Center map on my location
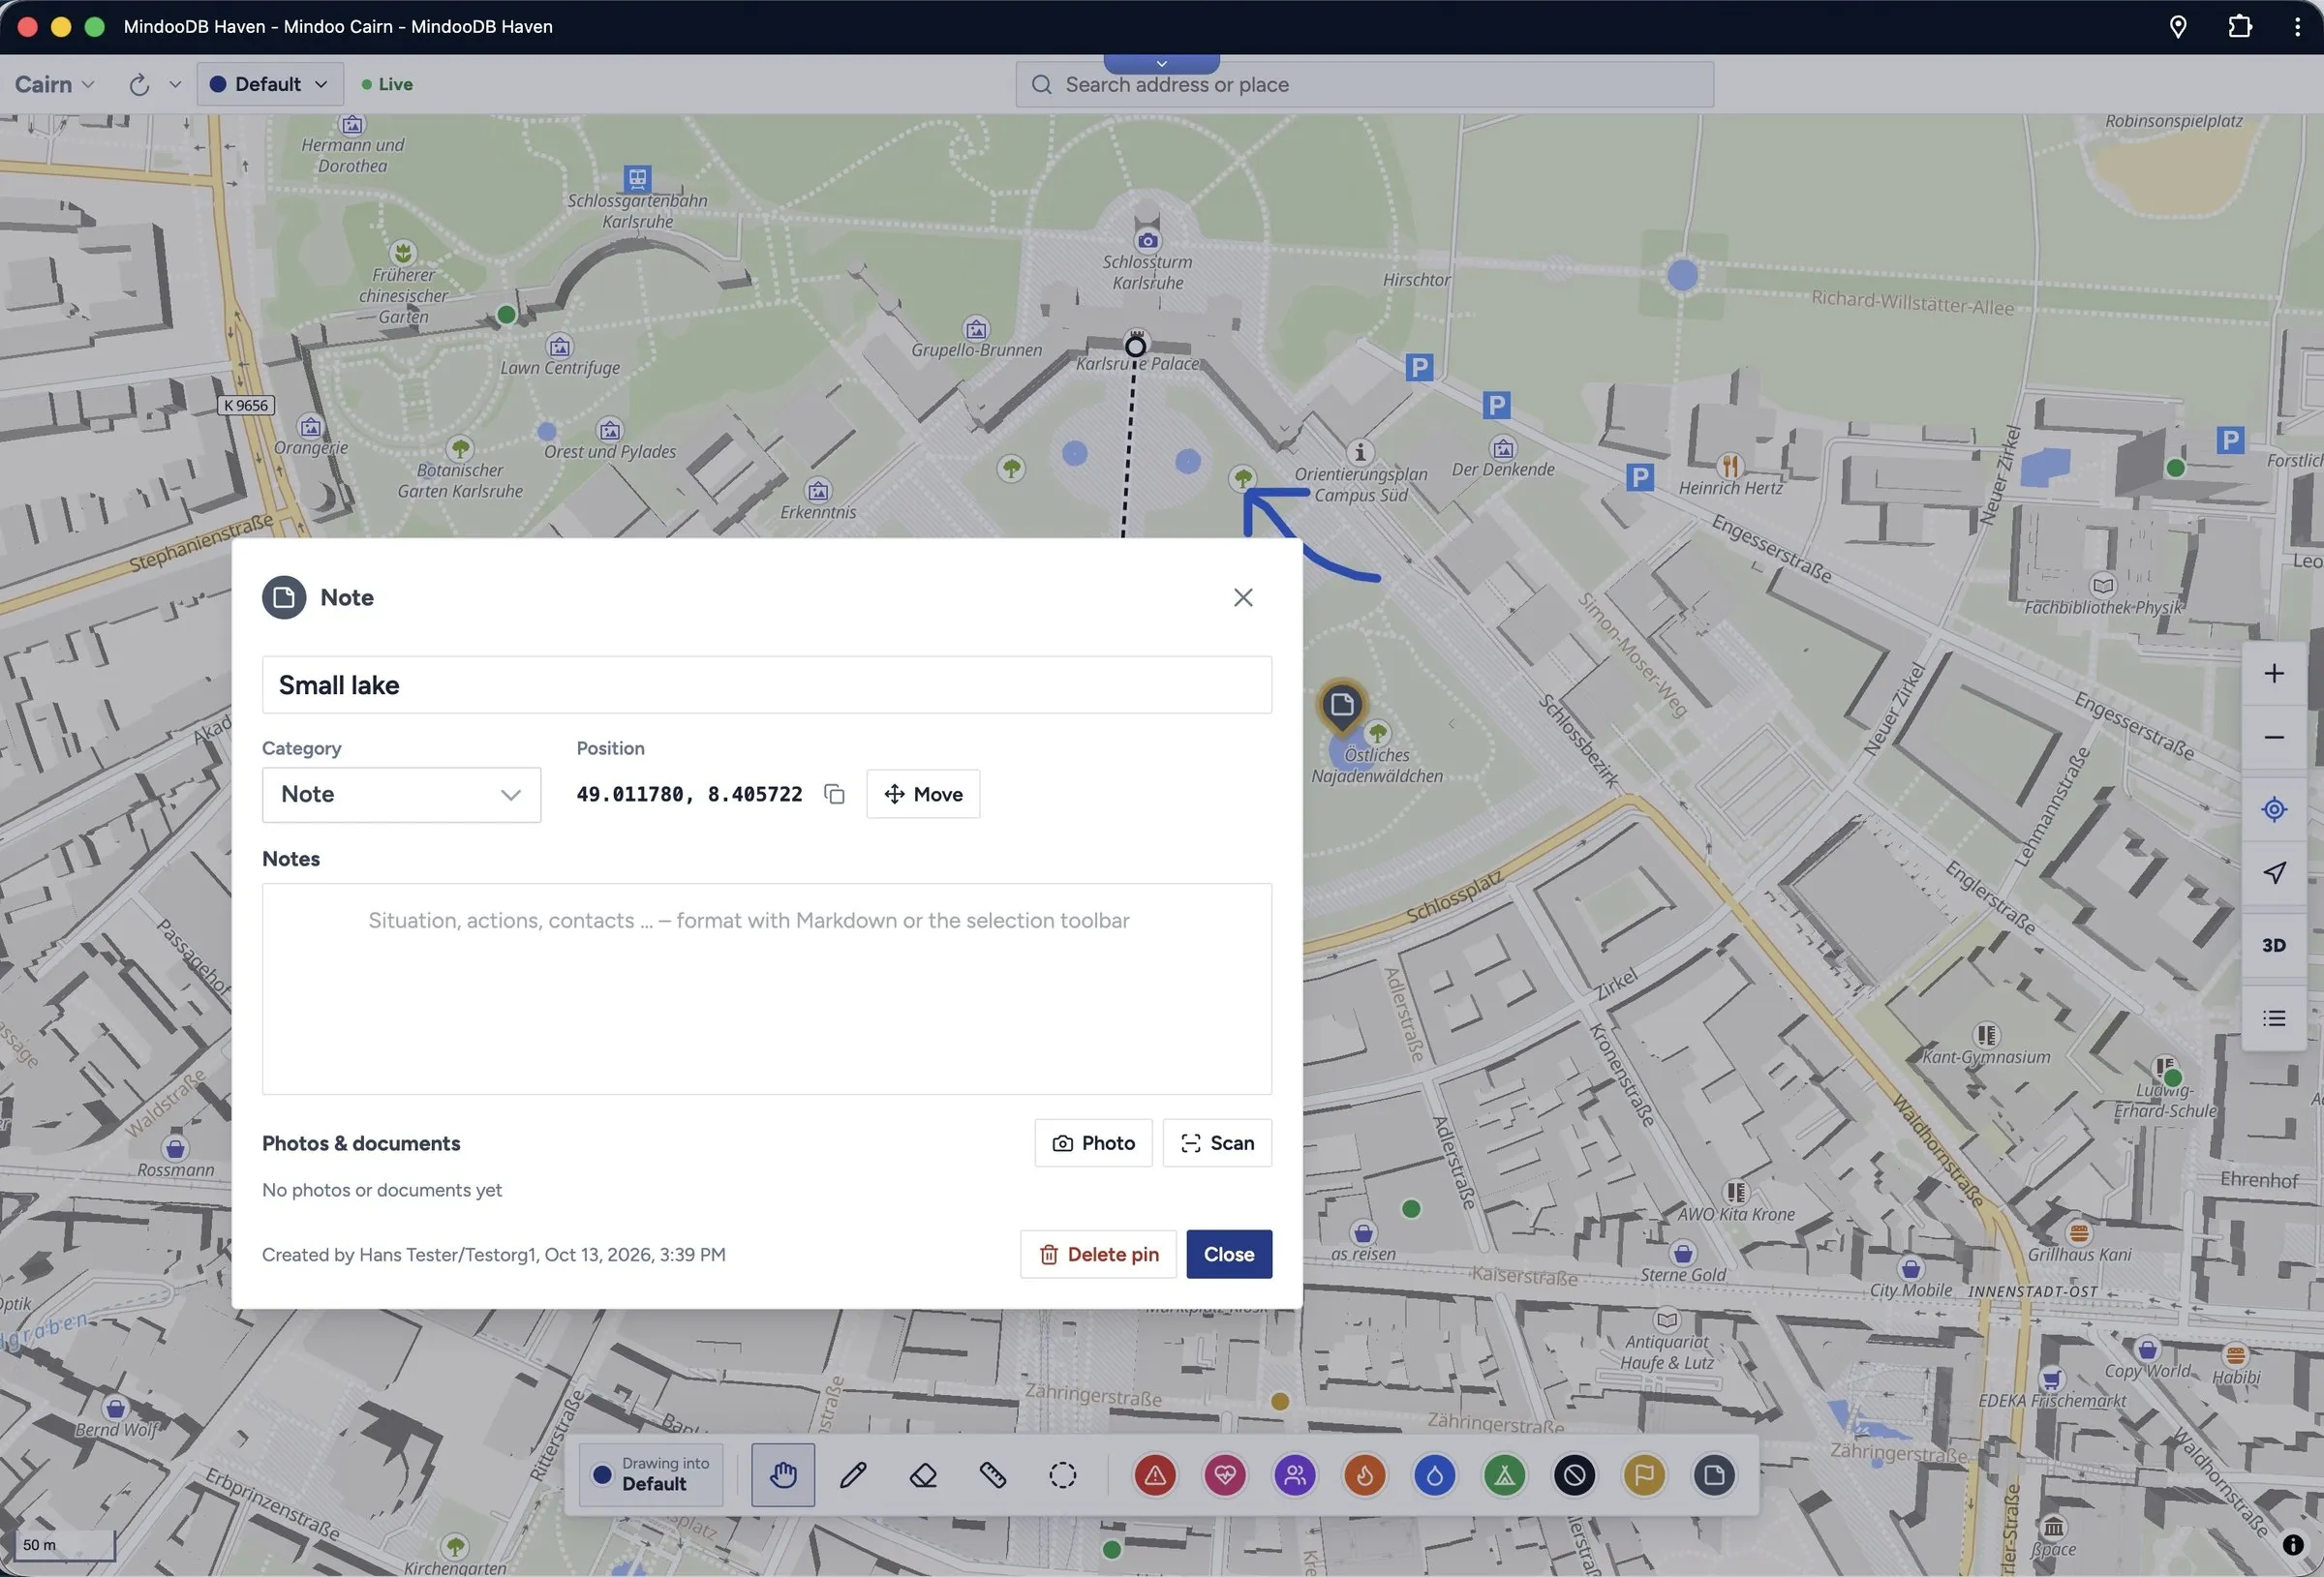Screen dimensions: 2324x1577 [2274, 809]
